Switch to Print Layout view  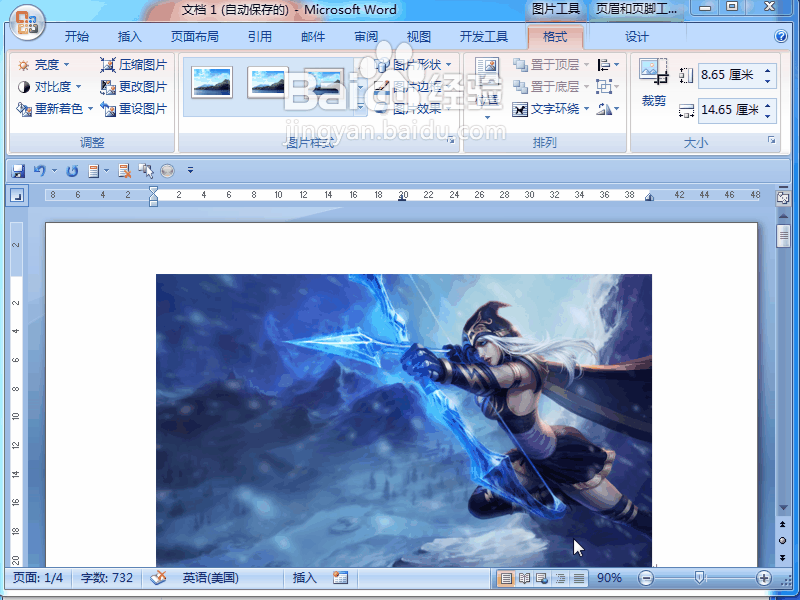pyautogui.click(x=506, y=578)
